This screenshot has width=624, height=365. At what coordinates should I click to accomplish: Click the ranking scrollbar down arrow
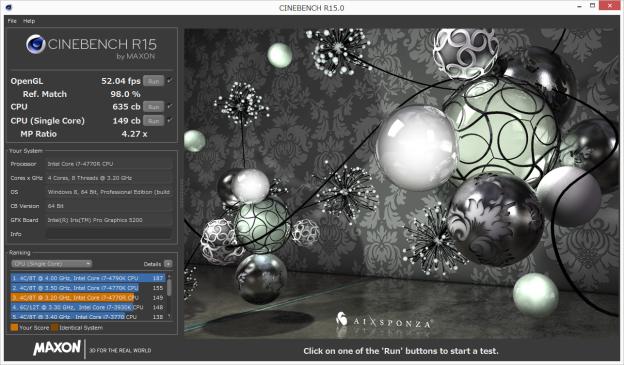click(x=169, y=317)
